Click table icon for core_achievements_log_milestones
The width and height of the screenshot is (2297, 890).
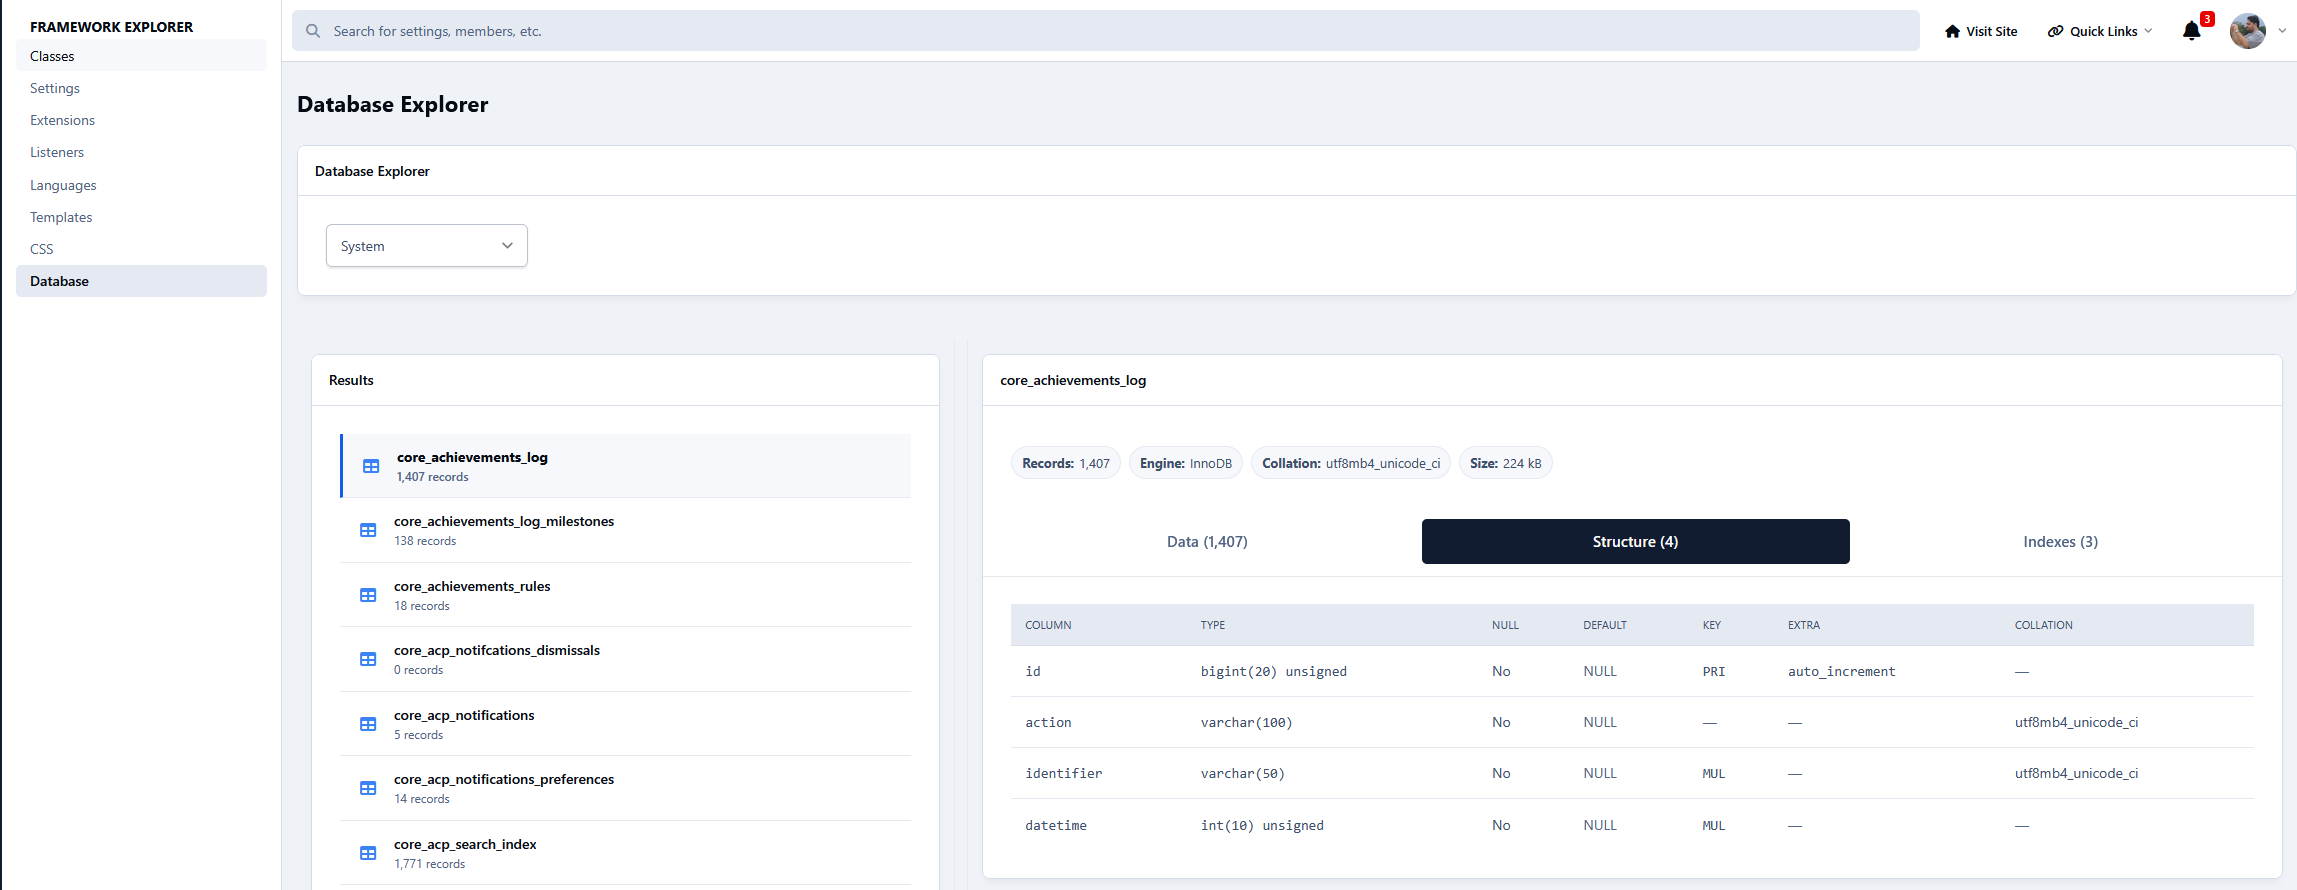(x=368, y=530)
